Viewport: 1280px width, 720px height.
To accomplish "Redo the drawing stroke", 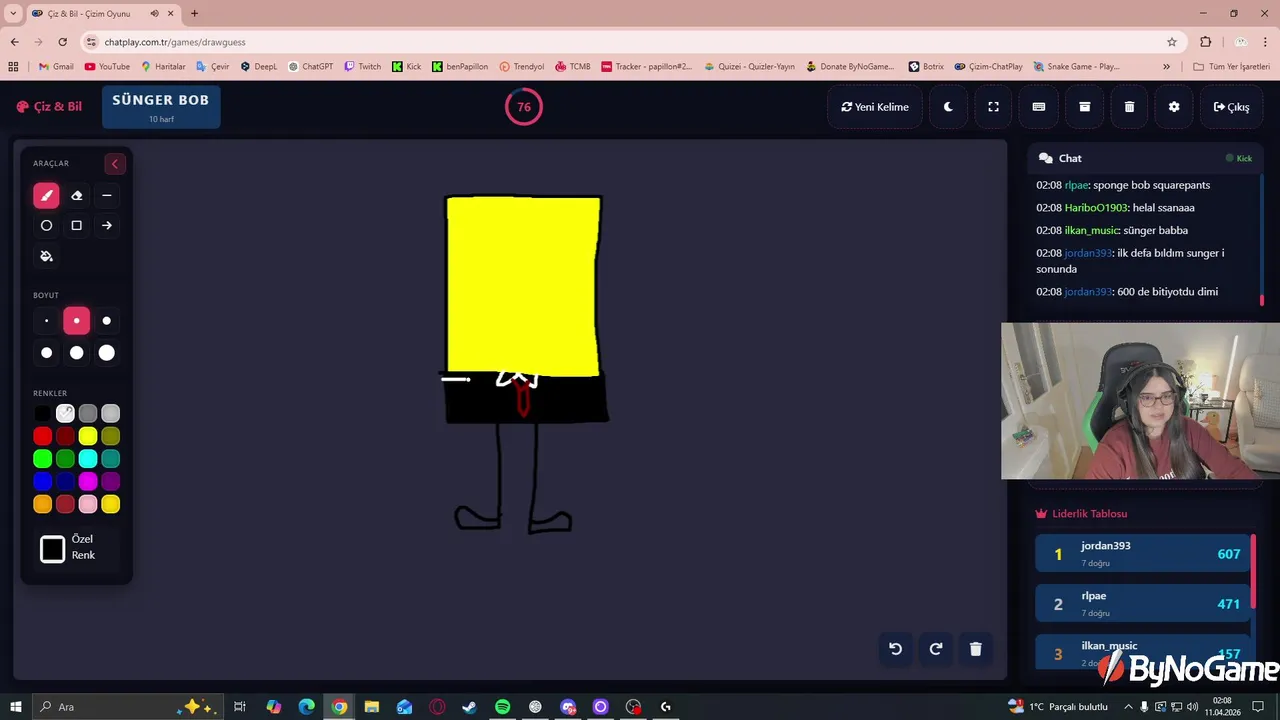I will click(x=936, y=649).
